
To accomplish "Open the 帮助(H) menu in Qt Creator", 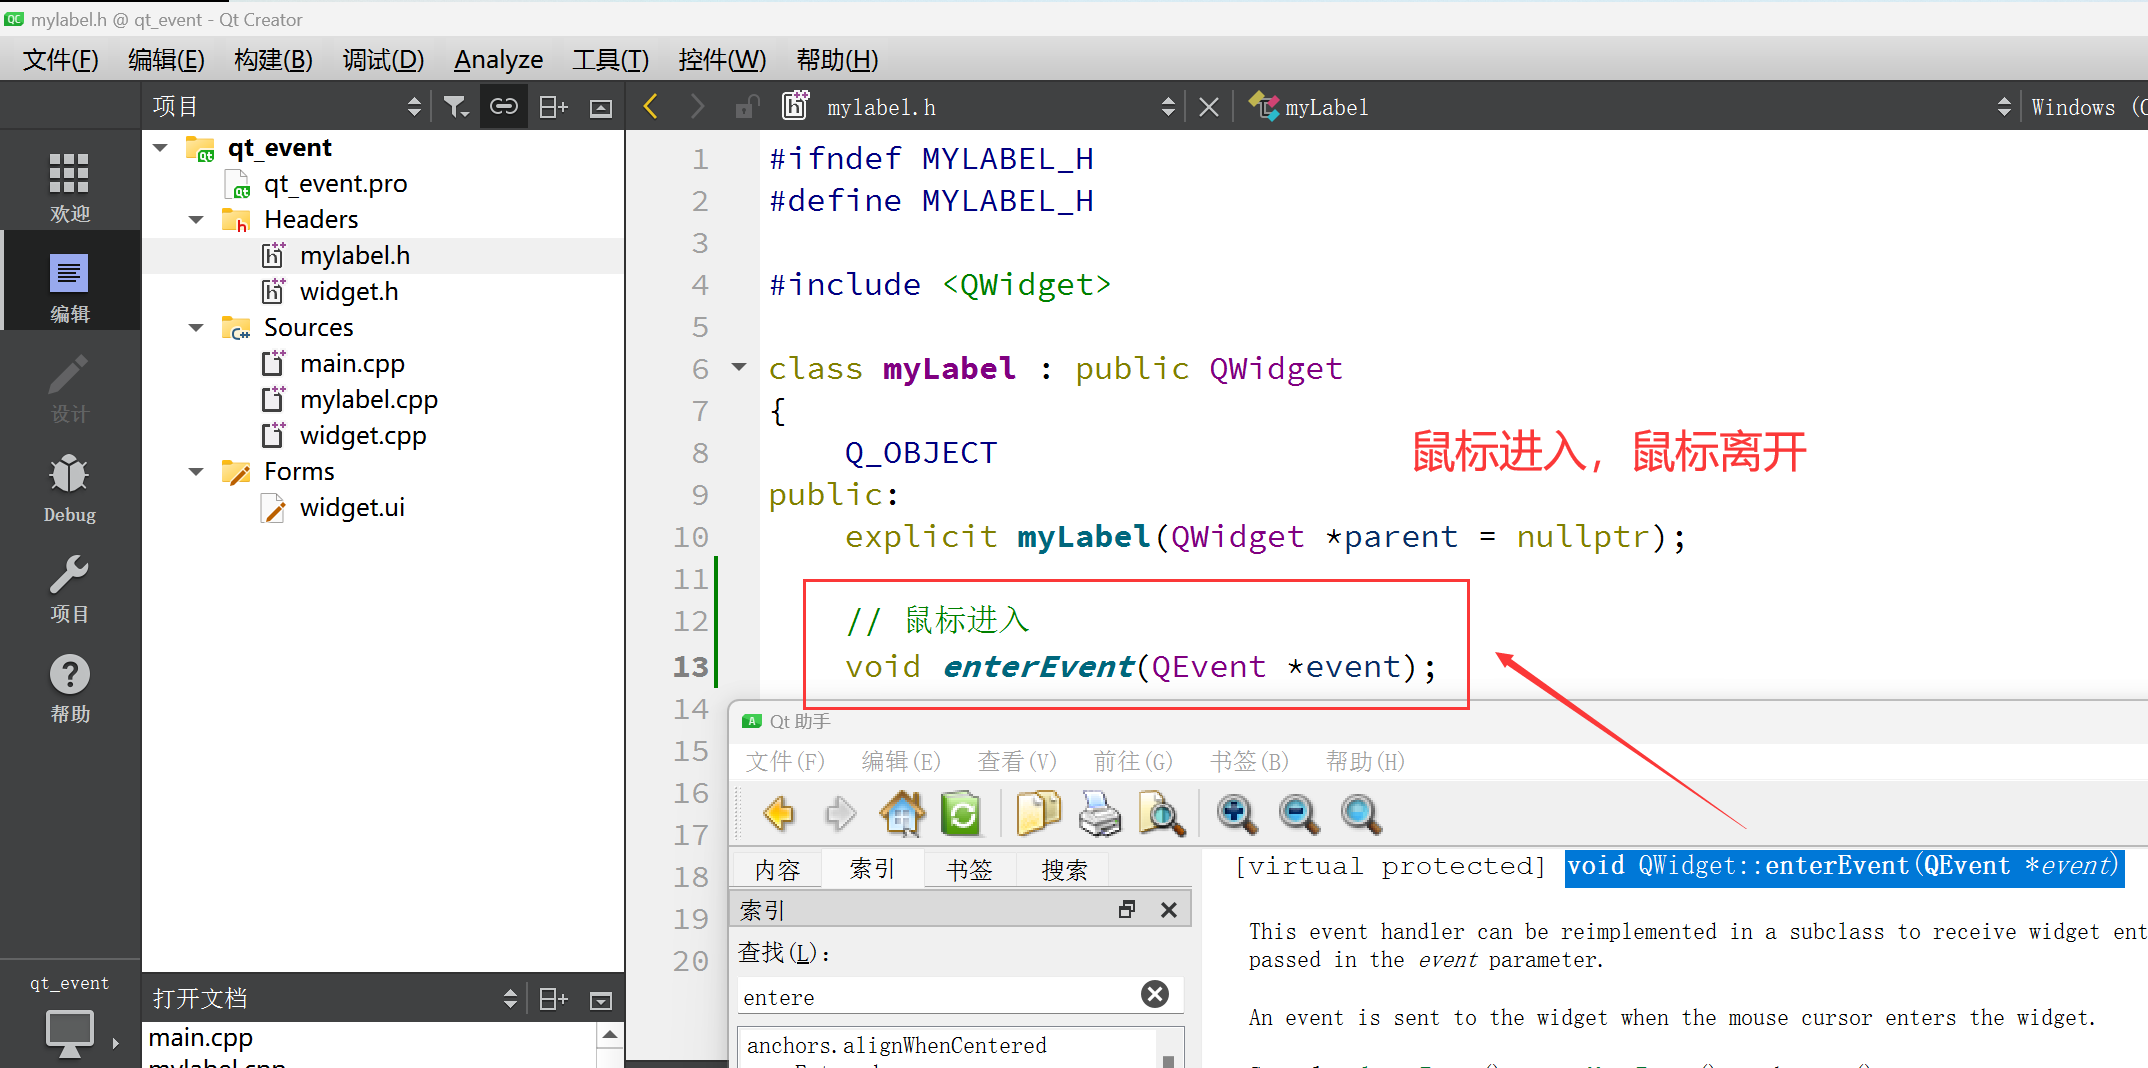I will (x=837, y=60).
